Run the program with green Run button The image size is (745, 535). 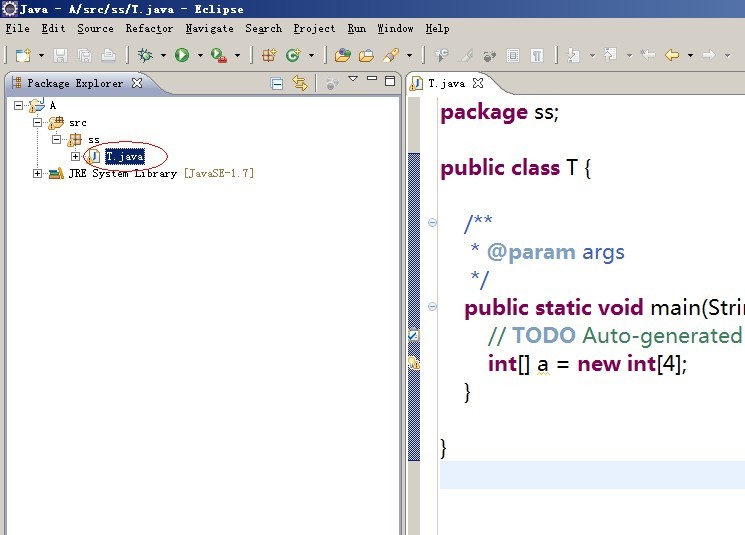pos(182,55)
